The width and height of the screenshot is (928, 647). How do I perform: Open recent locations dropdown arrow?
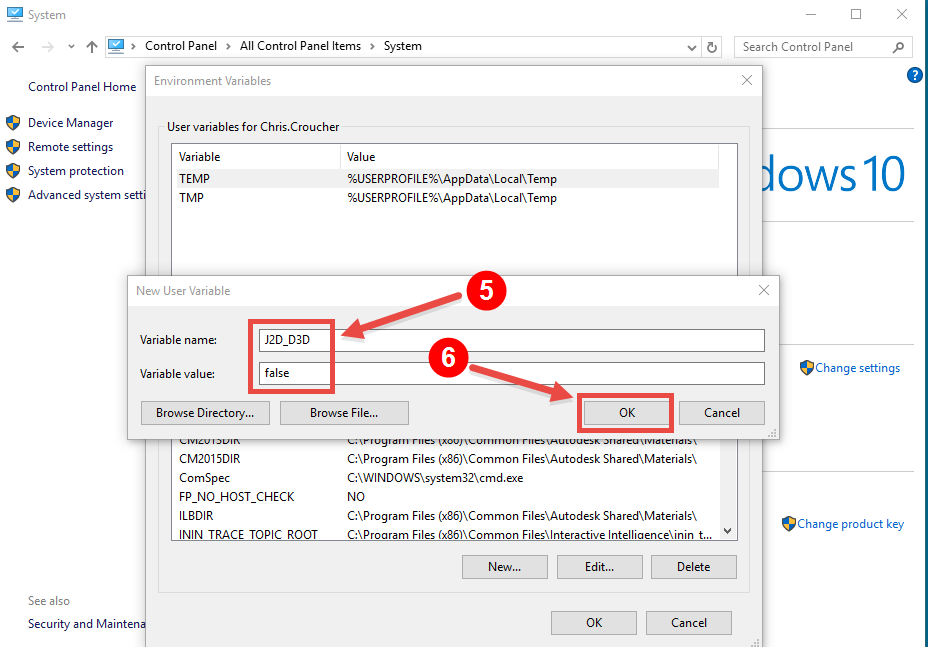(71, 46)
